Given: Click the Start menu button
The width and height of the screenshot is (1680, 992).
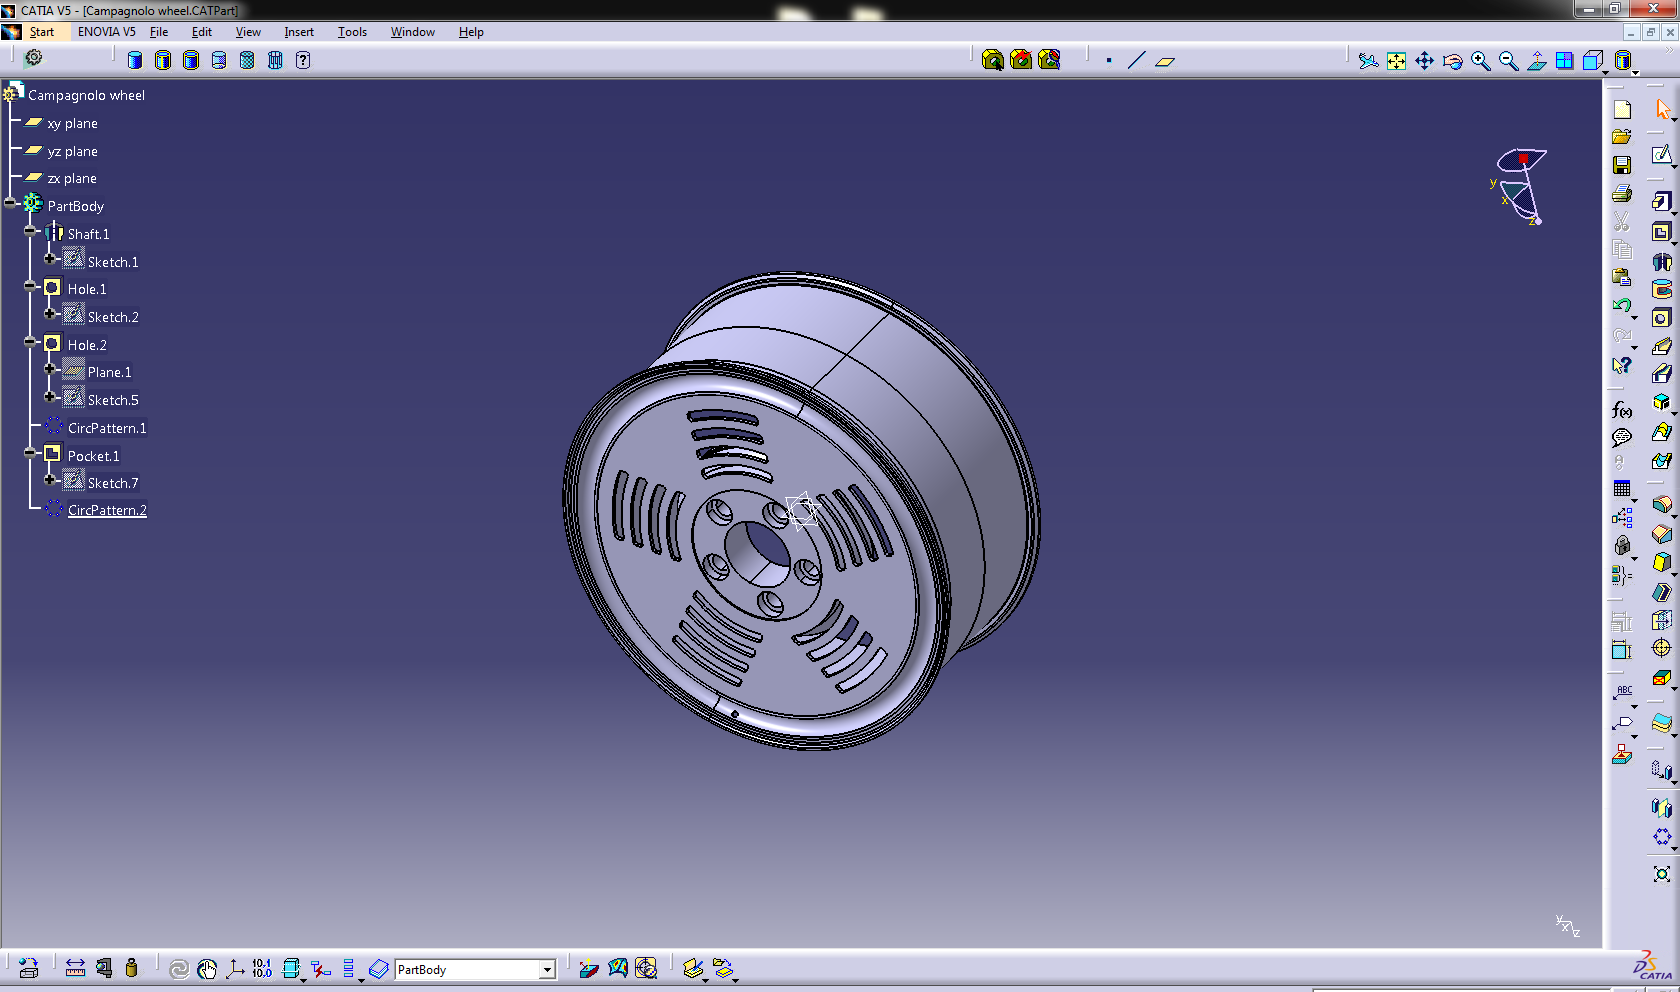Looking at the screenshot, I should 41,32.
